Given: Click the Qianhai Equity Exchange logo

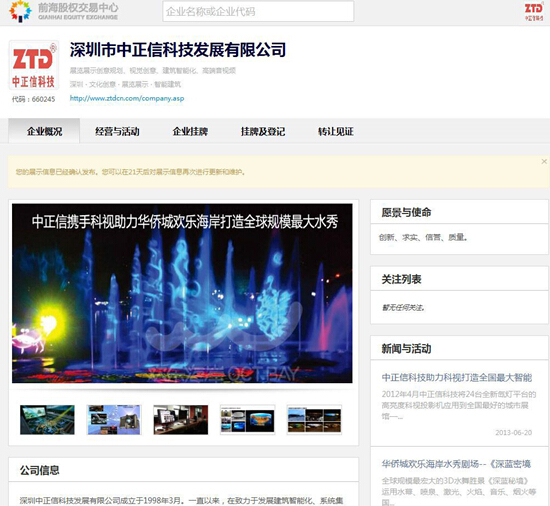Looking at the screenshot, I should [x=63, y=11].
